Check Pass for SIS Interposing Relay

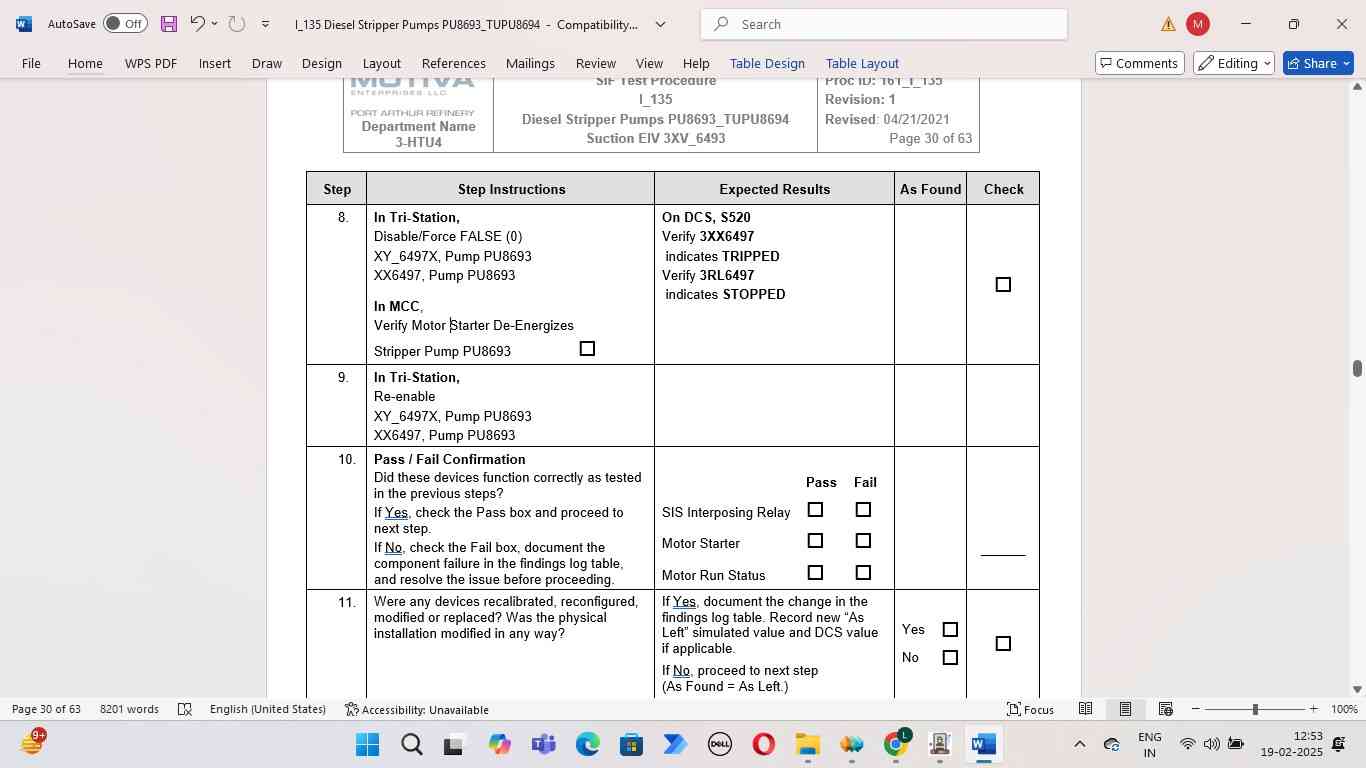pos(815,510)
